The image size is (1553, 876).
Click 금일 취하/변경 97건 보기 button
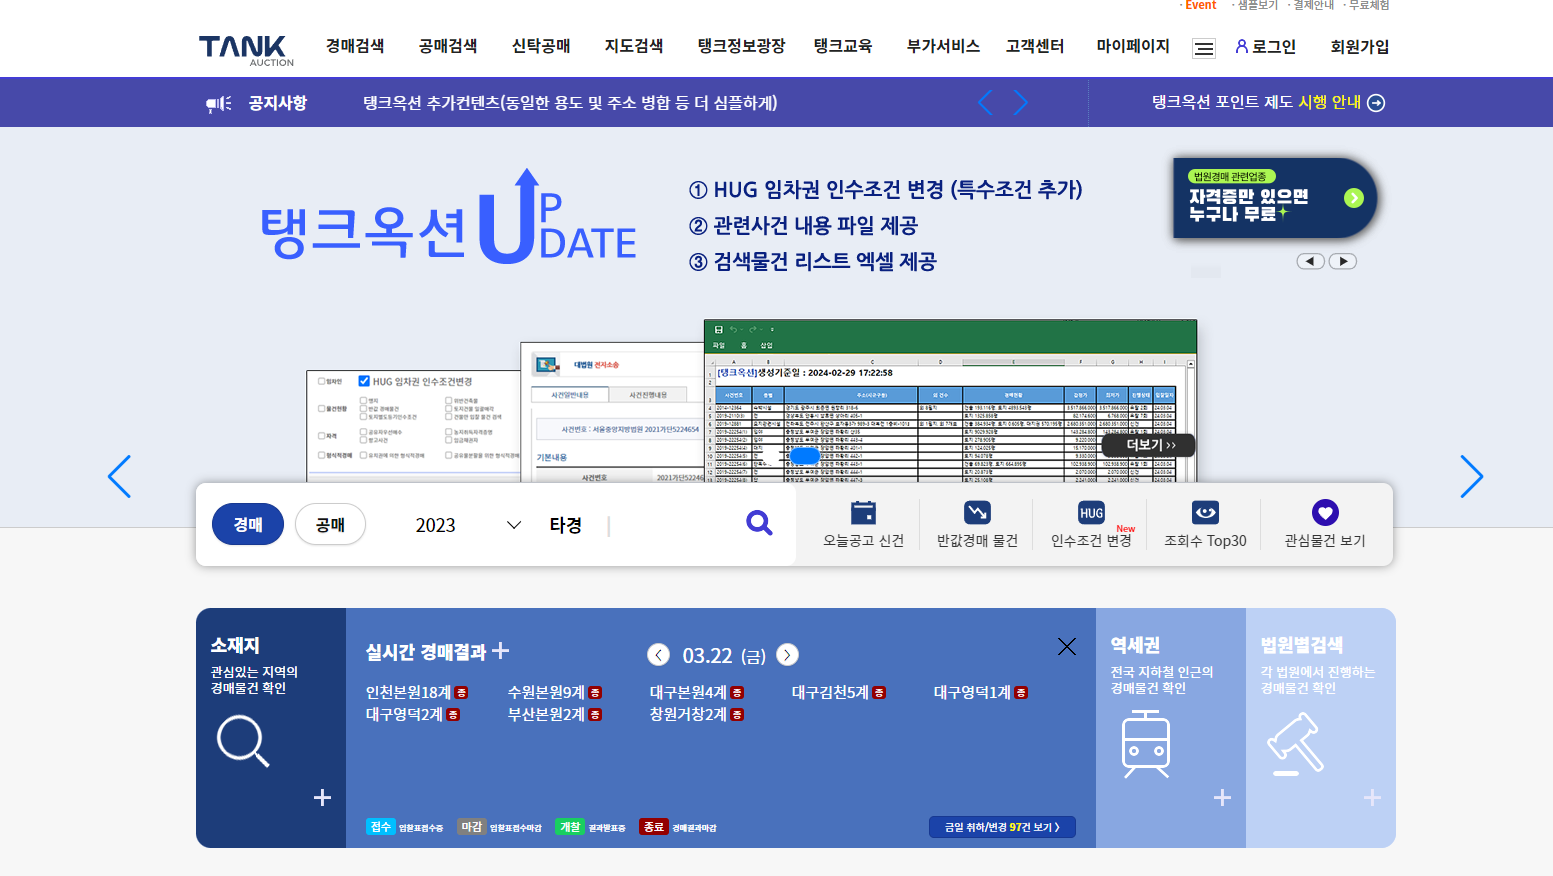(x=1002, y=827)
